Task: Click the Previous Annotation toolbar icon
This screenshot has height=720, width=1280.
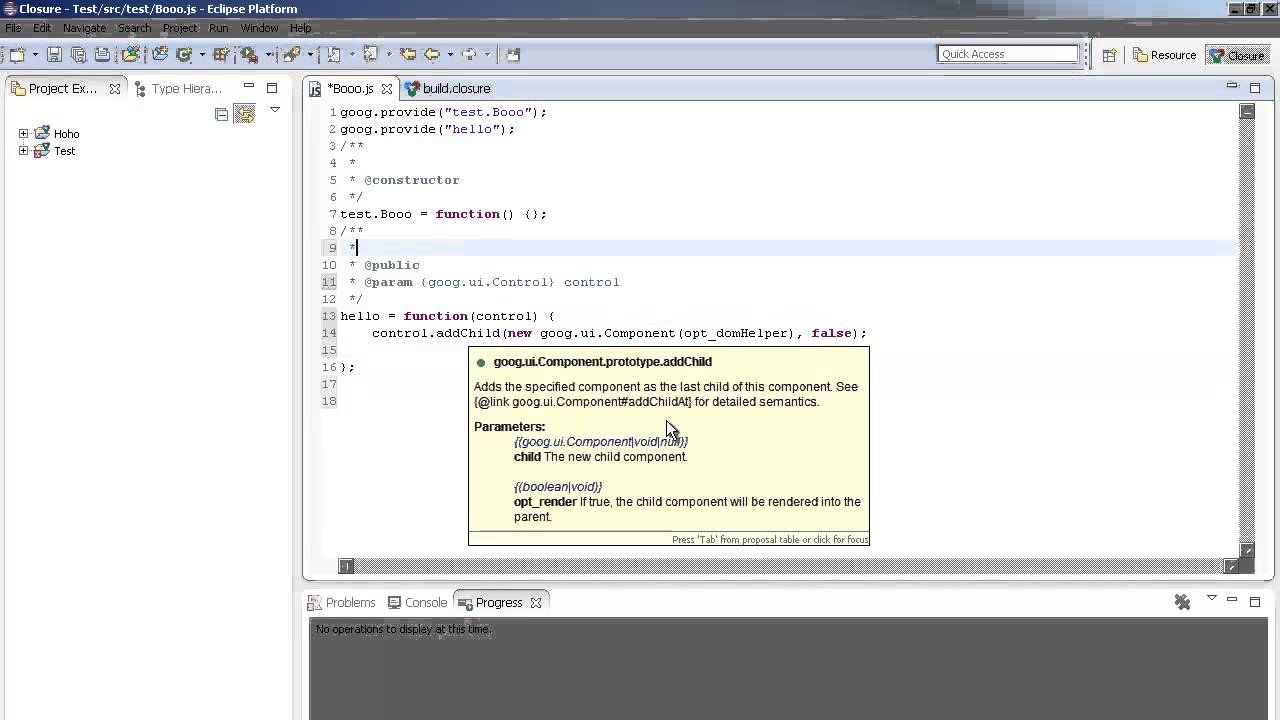Action: click(370, 55)
